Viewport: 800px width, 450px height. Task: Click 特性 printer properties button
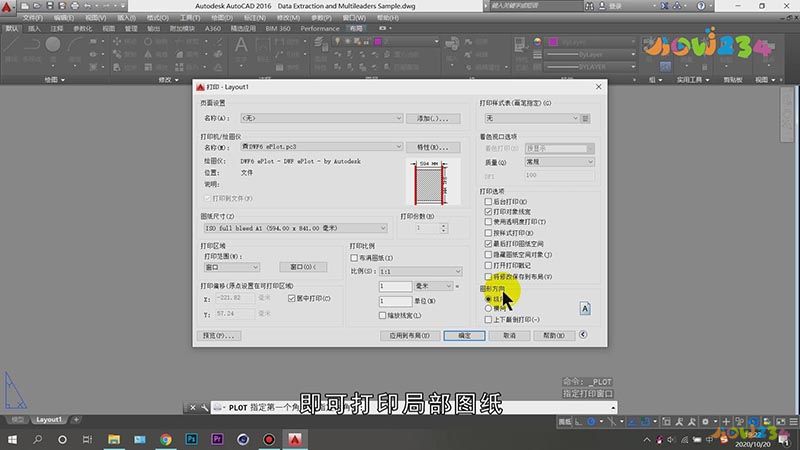(433, 147)
